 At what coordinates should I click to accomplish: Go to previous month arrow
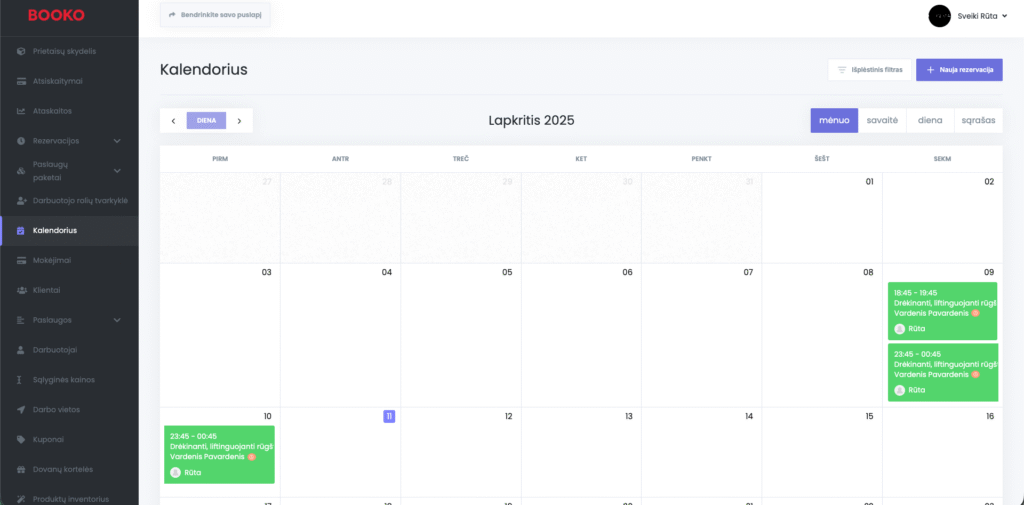click(x=173, y=121)
